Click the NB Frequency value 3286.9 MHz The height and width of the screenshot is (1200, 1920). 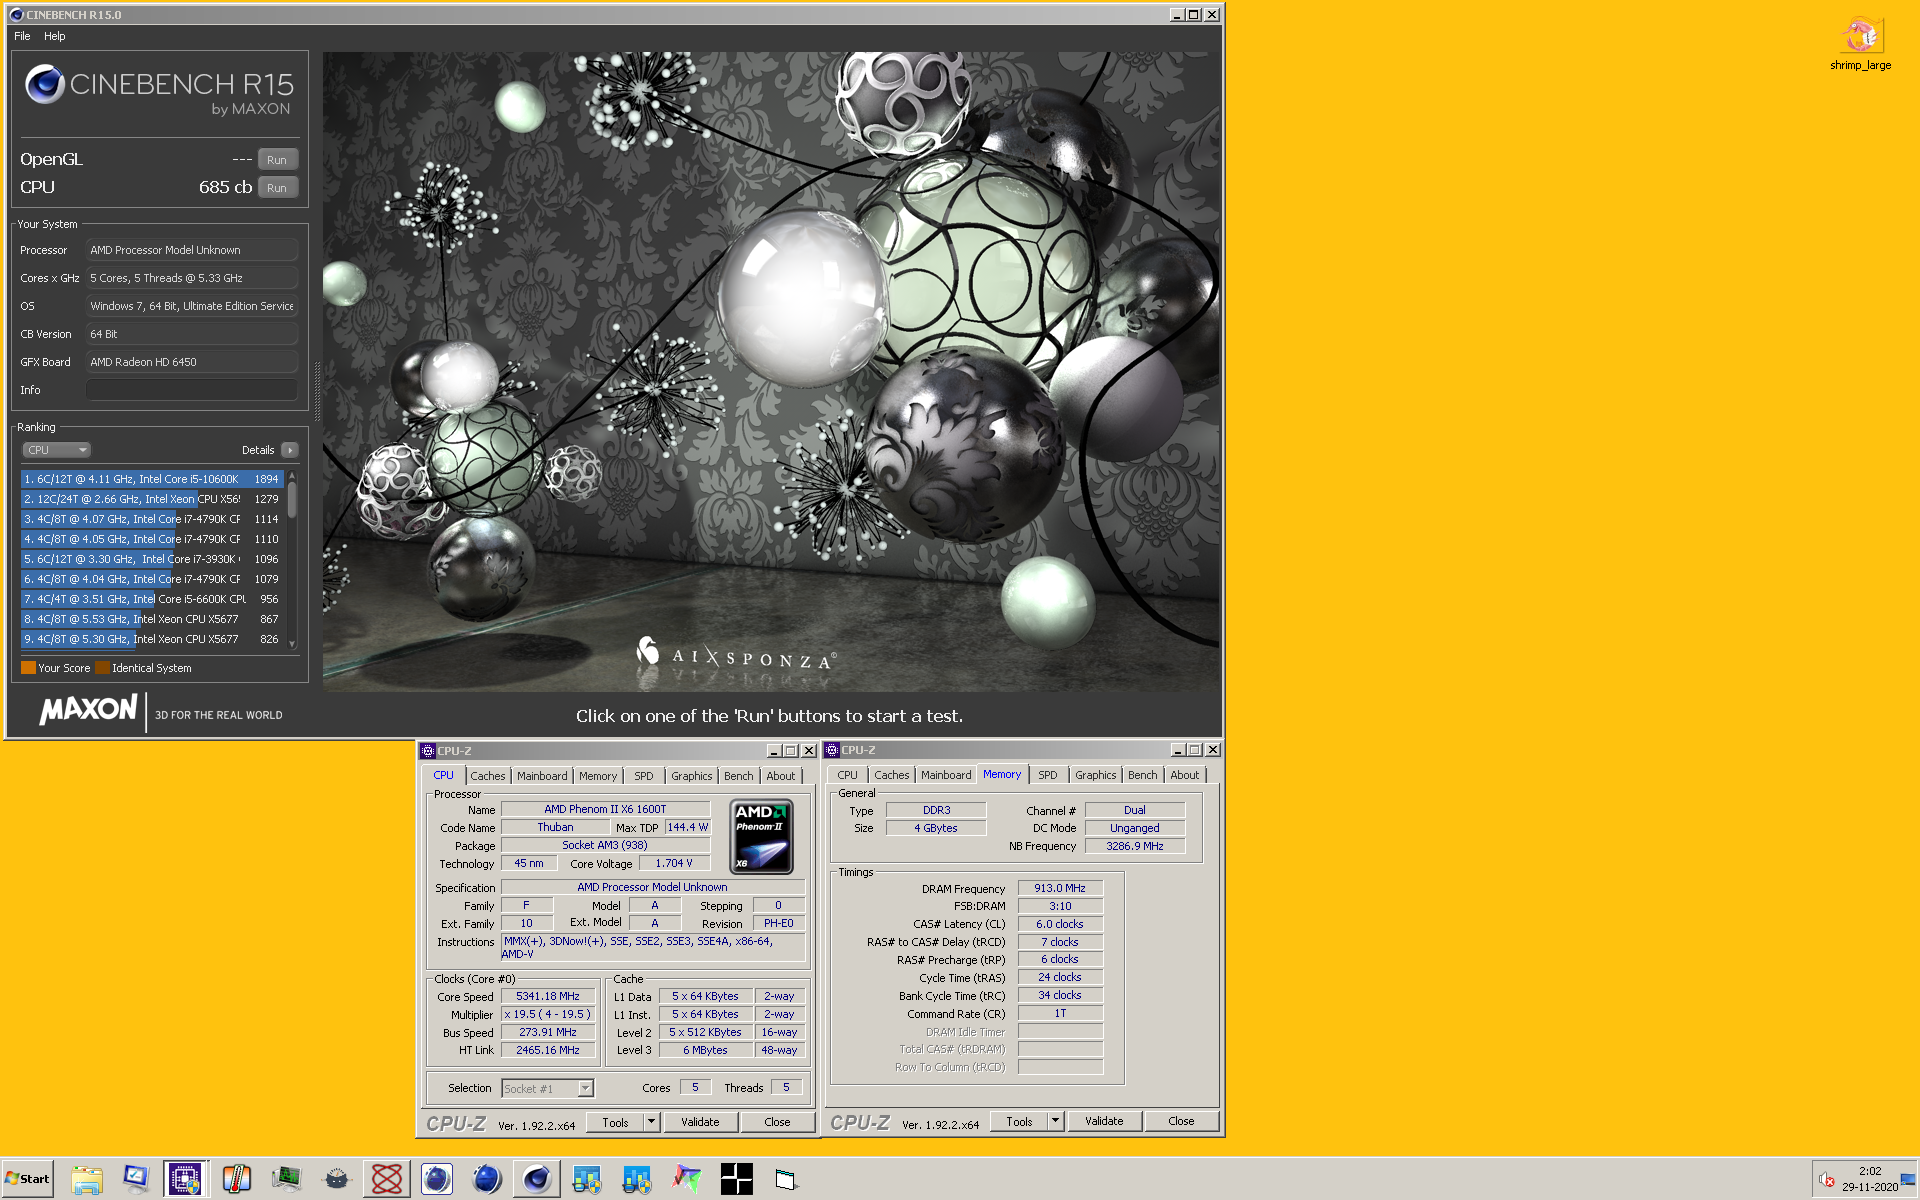[1135, 846]
